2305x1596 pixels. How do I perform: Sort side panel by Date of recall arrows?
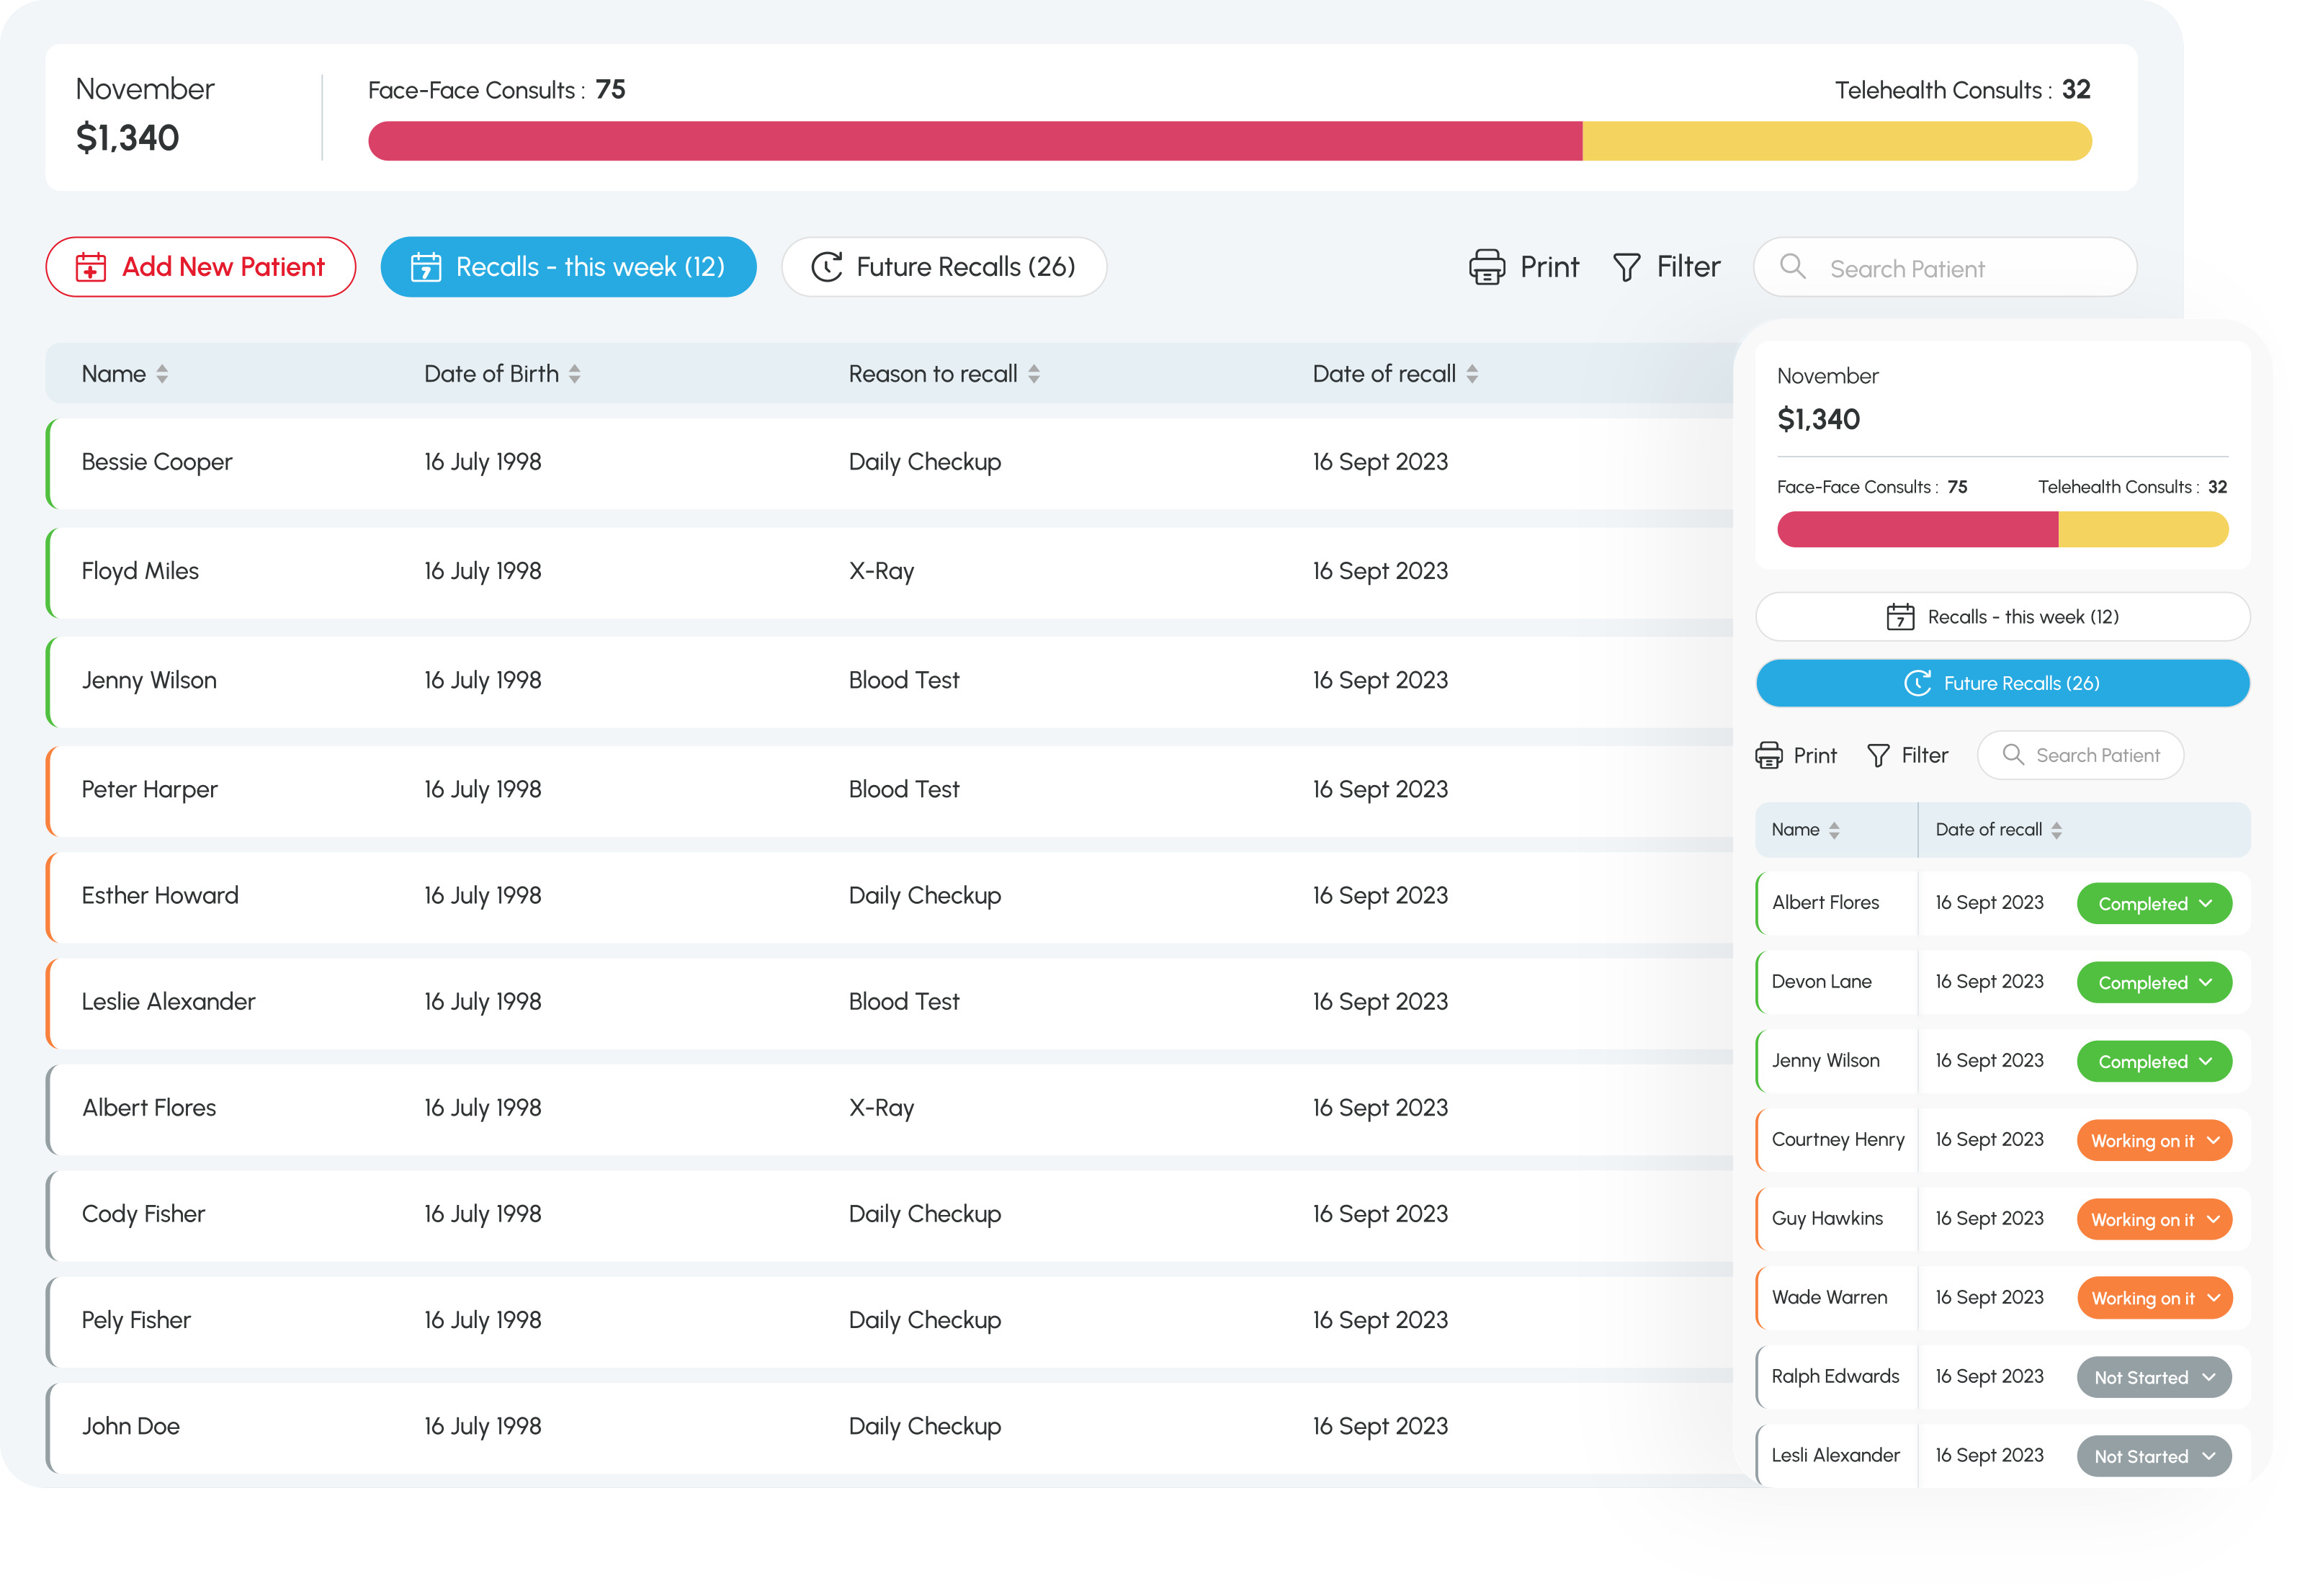tap(2056, 830)
